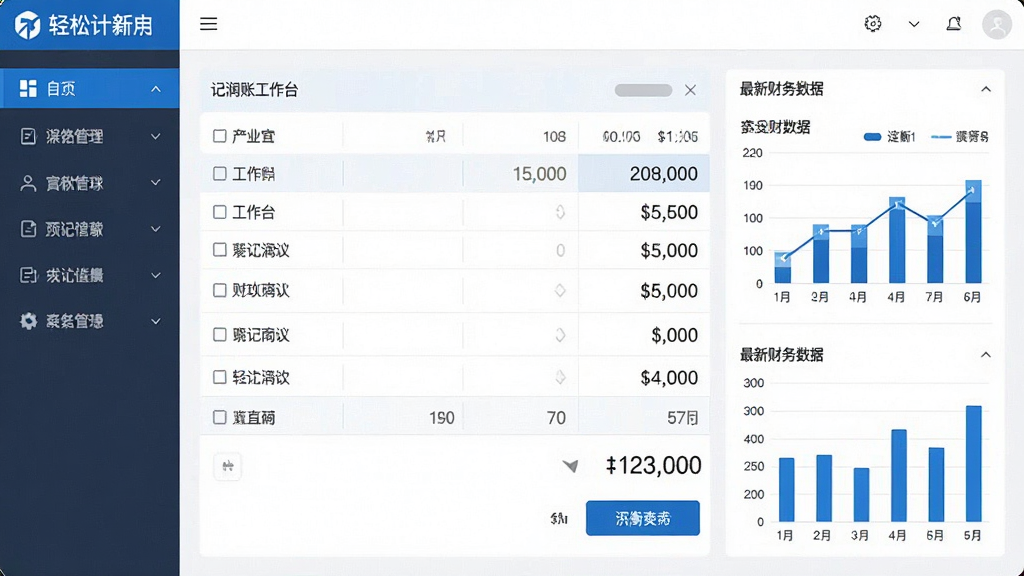1024x576 pixels.
Task: Open the settings gear in the top bar
Action: coord(872,24)
